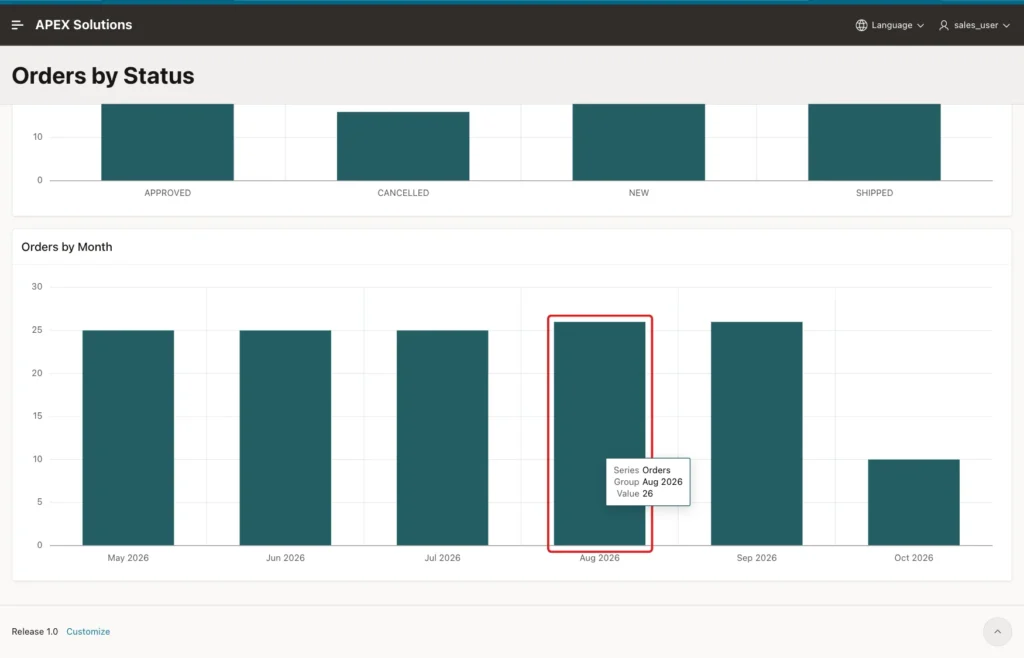Click the NEW axis label
Viewport: 1024px width, 658px height.
coord(639,193)
